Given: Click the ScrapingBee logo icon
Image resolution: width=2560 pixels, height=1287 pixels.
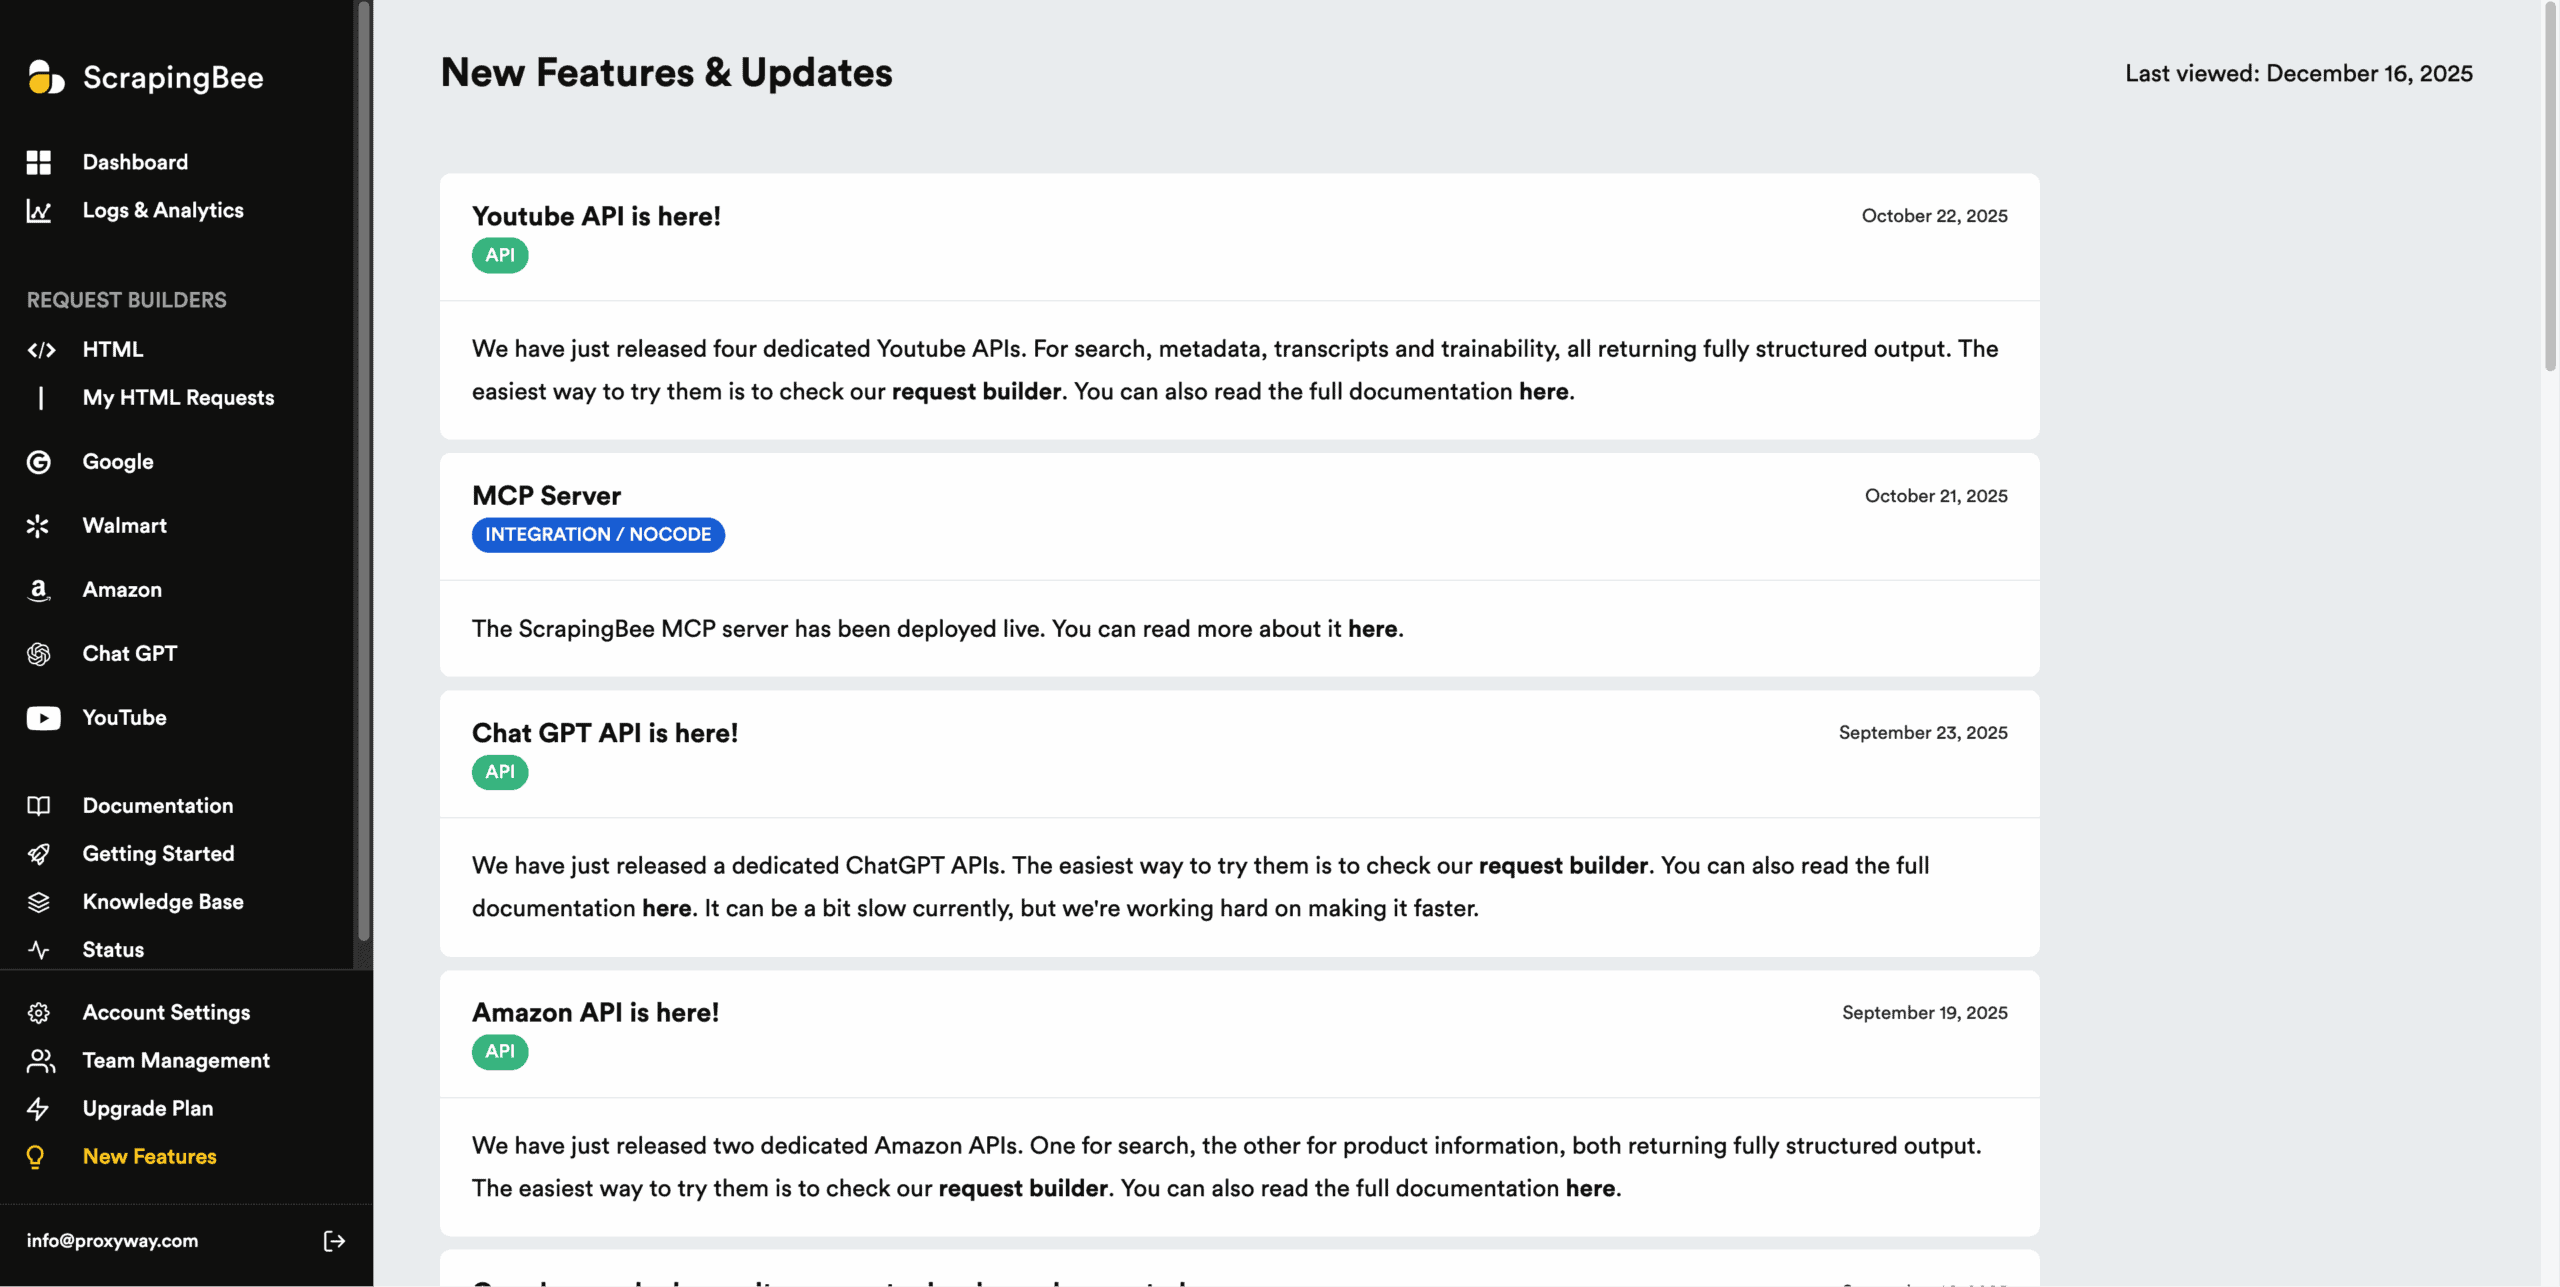Looking at the screenshot, I should (45, 77).
